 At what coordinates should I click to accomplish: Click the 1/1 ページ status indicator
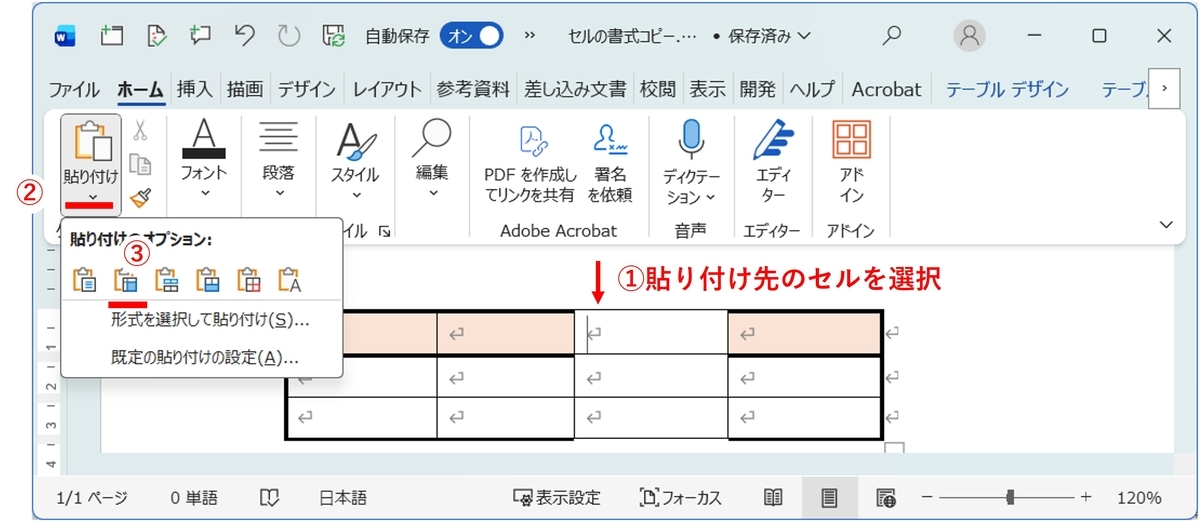90,497
